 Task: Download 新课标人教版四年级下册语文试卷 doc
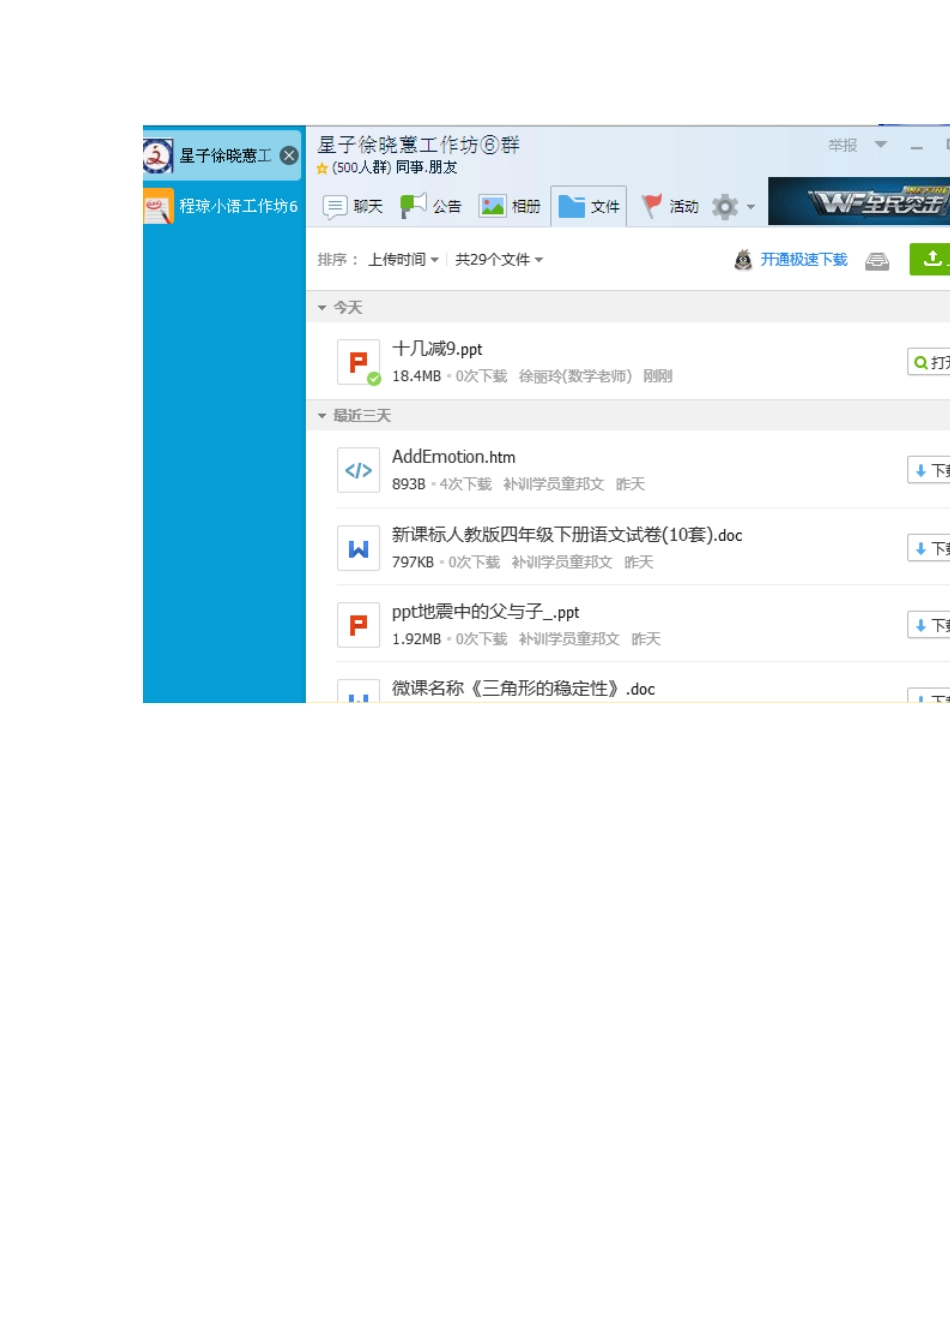pos(929,548)
